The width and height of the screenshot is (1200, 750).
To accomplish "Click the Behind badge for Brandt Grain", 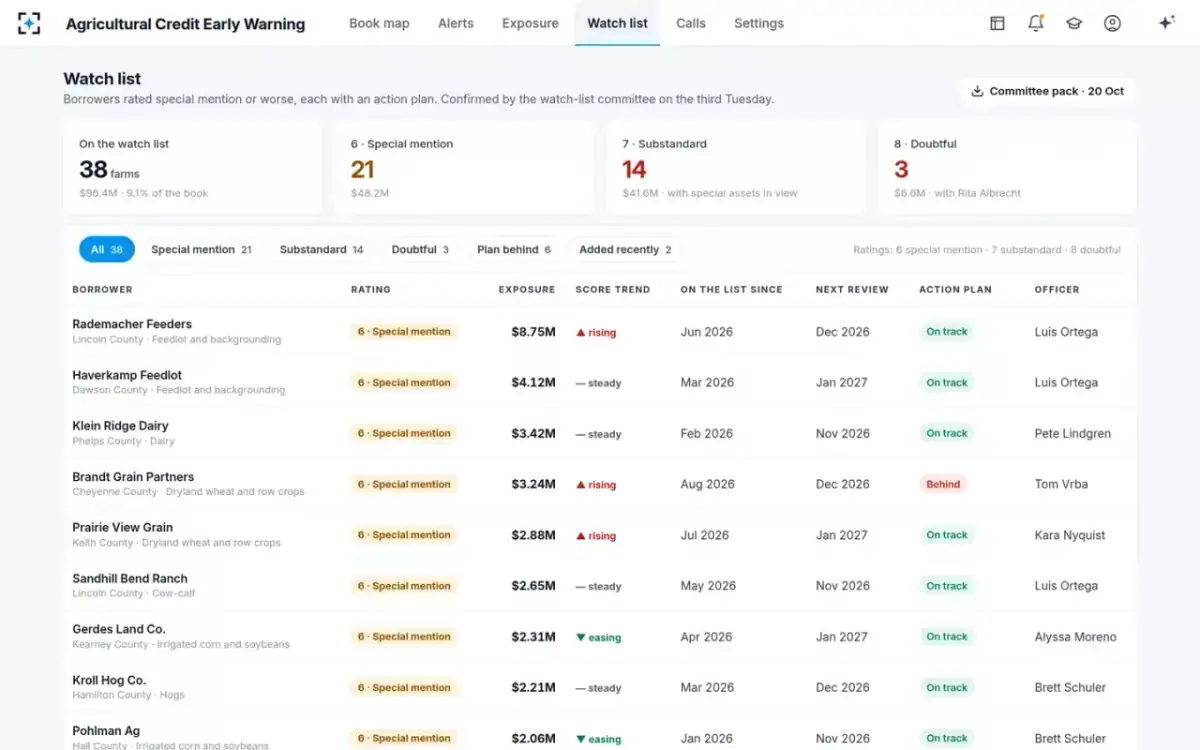I will coord(943,484).
